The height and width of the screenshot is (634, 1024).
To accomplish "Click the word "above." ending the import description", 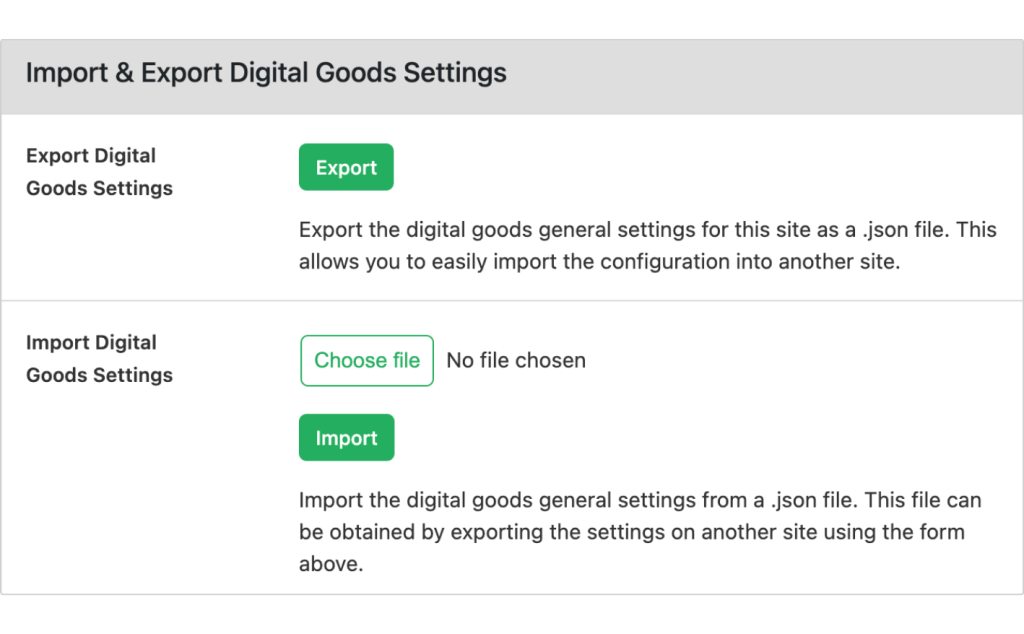I will [x=331, y=563].
